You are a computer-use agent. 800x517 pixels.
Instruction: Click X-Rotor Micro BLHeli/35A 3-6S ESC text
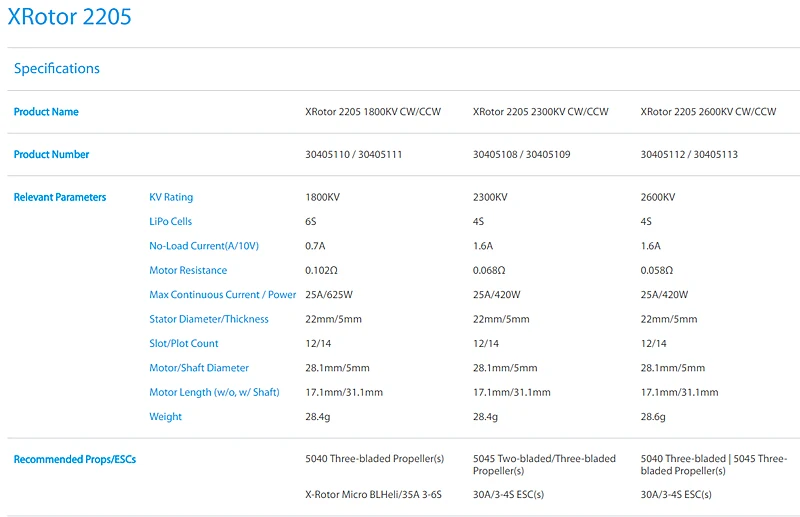[x=373, y=495]
